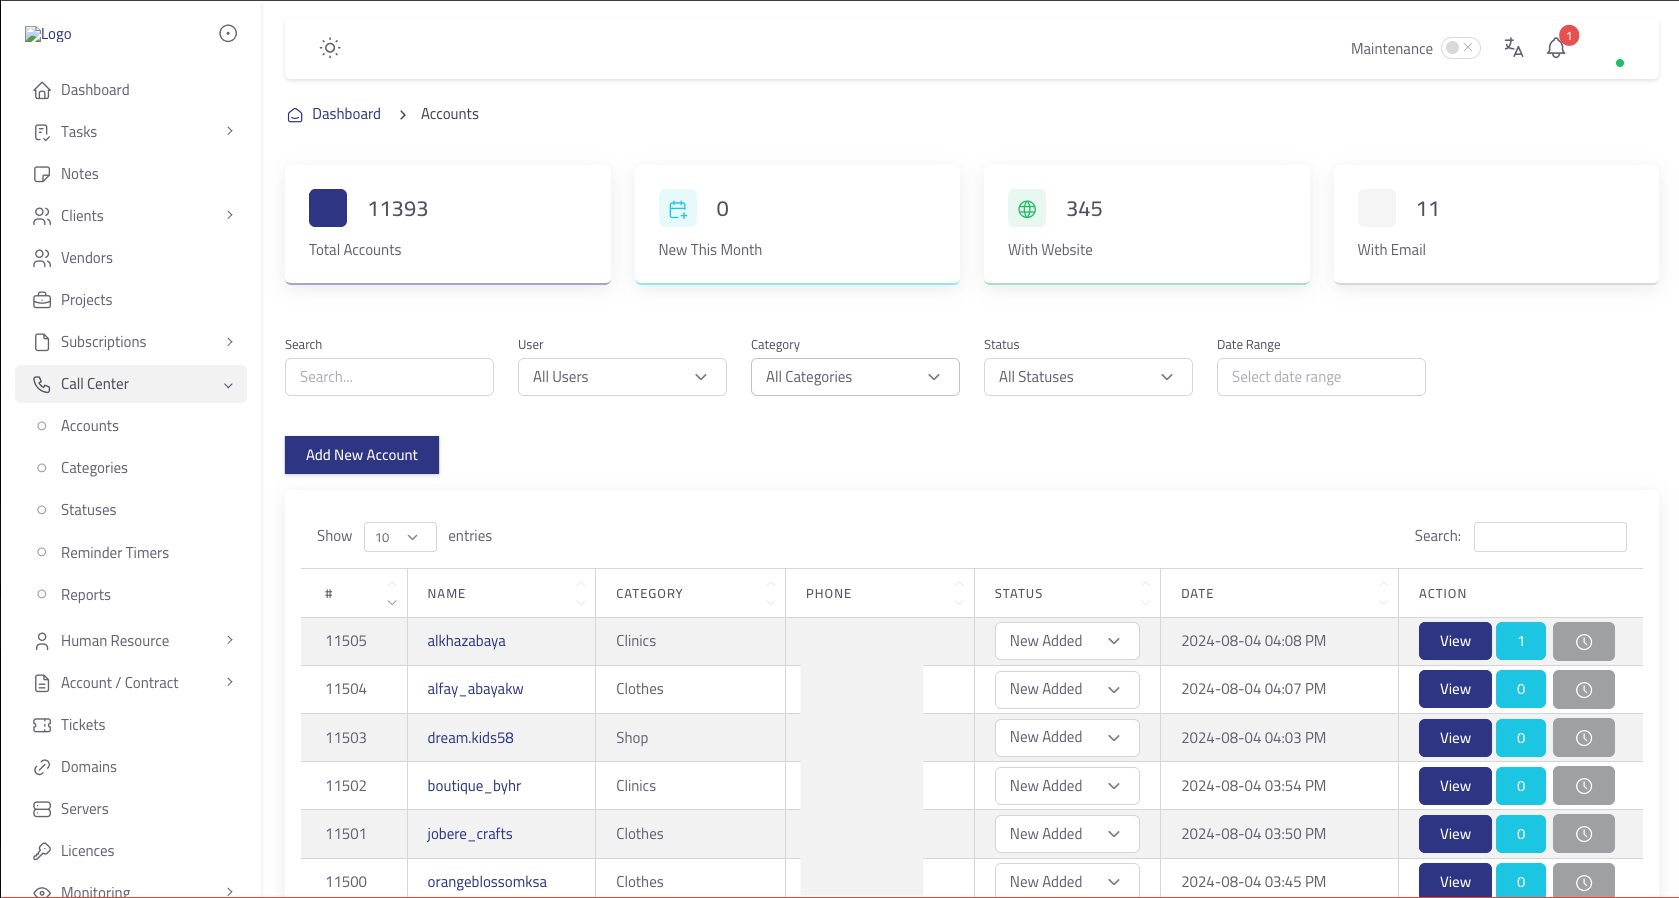
Task: Open the All Categories filter dropdown
Action: click(x=854, y=377)
